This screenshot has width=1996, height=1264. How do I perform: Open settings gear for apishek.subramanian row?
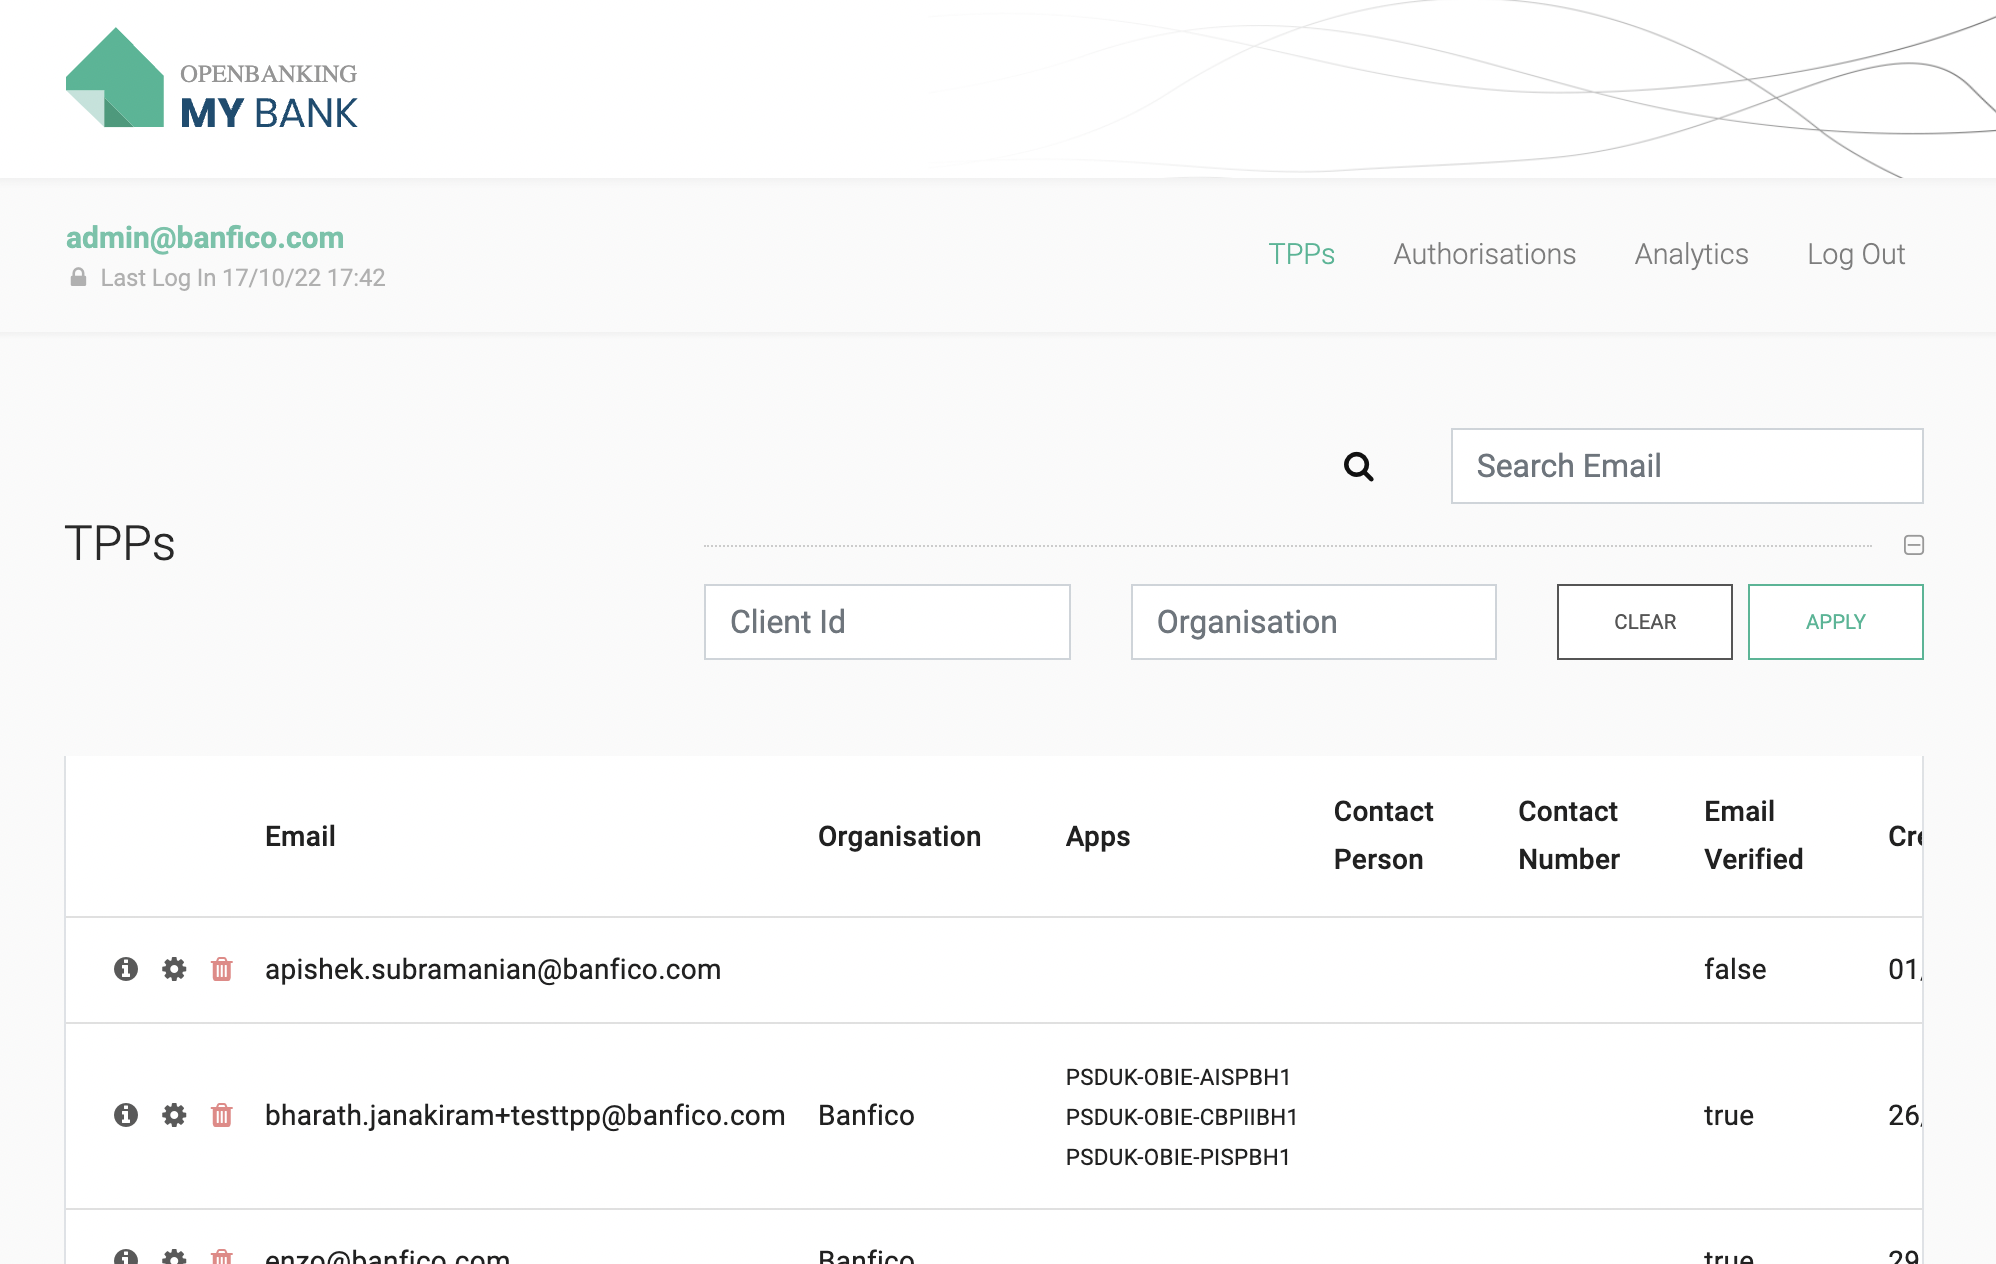[x=174, y=969]
